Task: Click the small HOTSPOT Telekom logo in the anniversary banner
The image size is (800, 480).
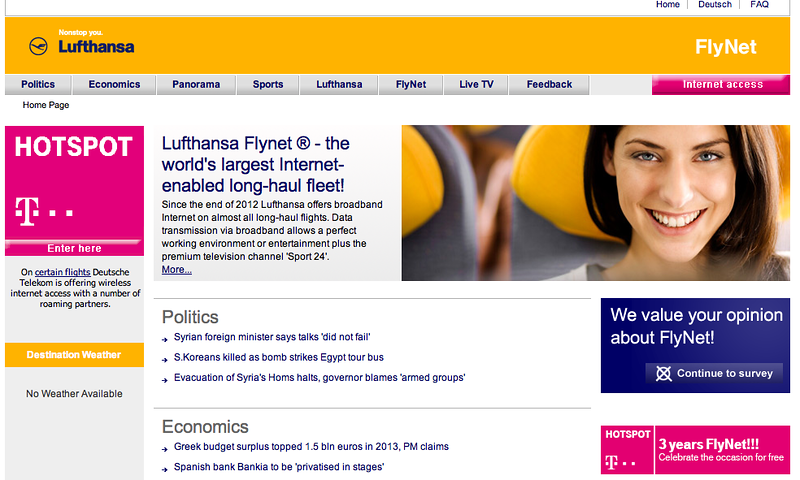Action: pos(627,450)
